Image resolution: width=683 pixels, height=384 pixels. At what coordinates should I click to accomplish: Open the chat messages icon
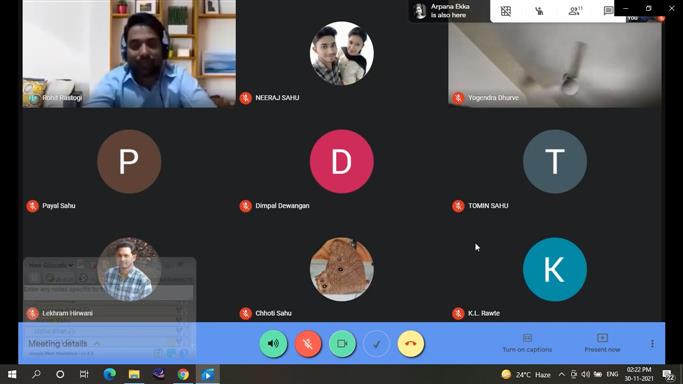click(608, 11)
